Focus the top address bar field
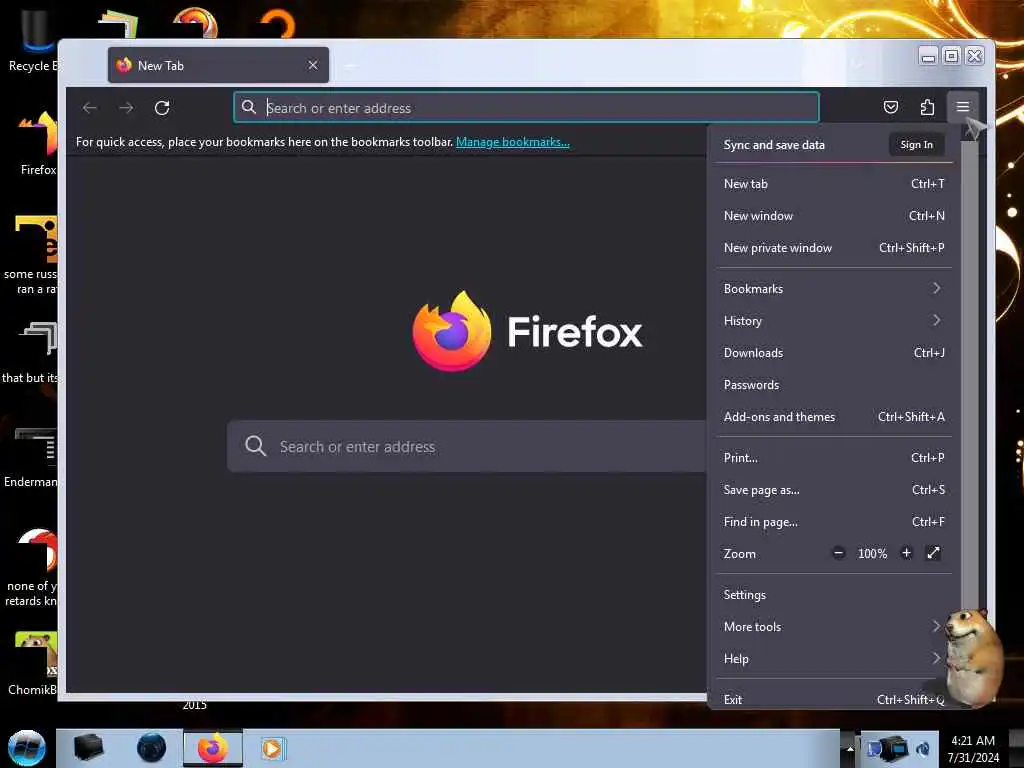The image size is (1024, 768). coord(526,108)
